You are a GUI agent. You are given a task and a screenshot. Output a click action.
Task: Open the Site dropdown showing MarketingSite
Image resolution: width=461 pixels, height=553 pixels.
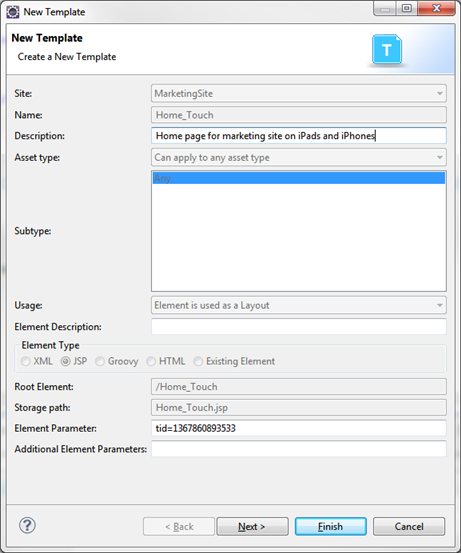[299, 93]
